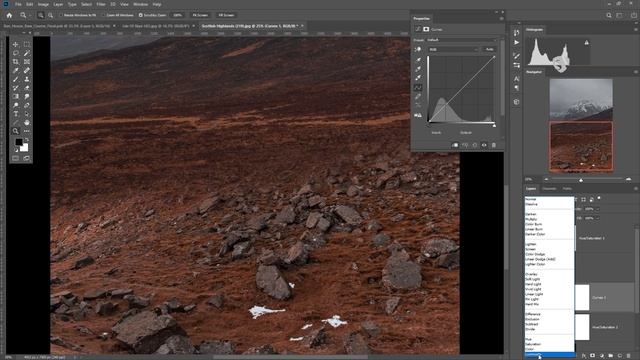Open Character panel from collapsed strip
Viewport: 640px width, 360px height.
[516, 78]
